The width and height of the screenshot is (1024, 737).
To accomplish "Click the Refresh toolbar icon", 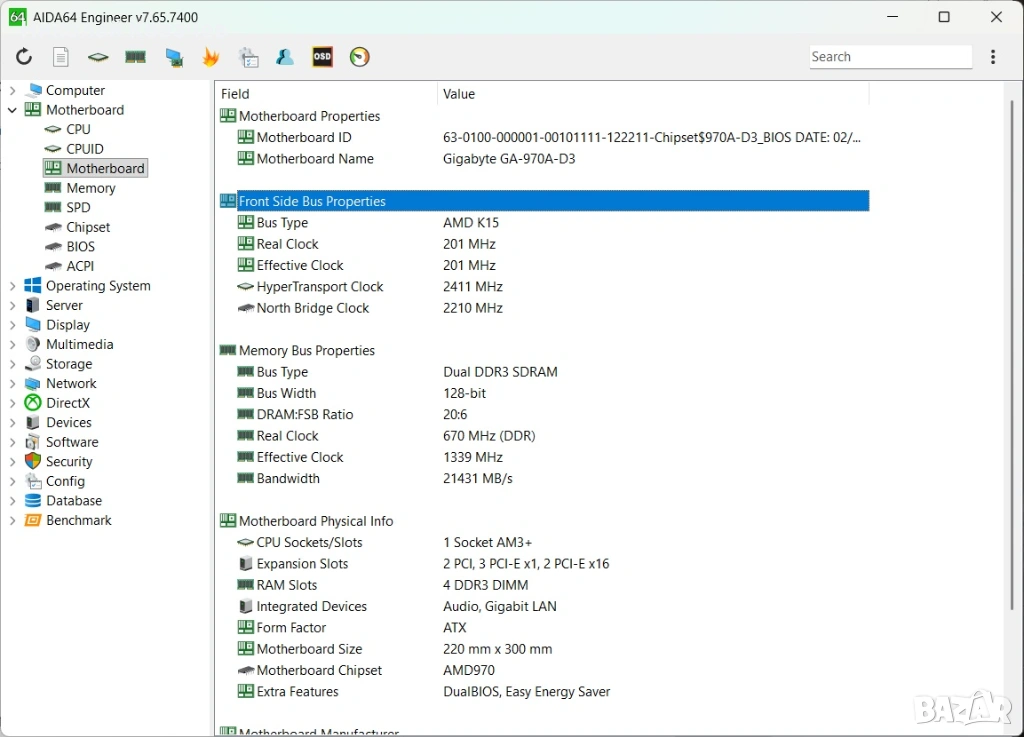I will coord(24,57).
